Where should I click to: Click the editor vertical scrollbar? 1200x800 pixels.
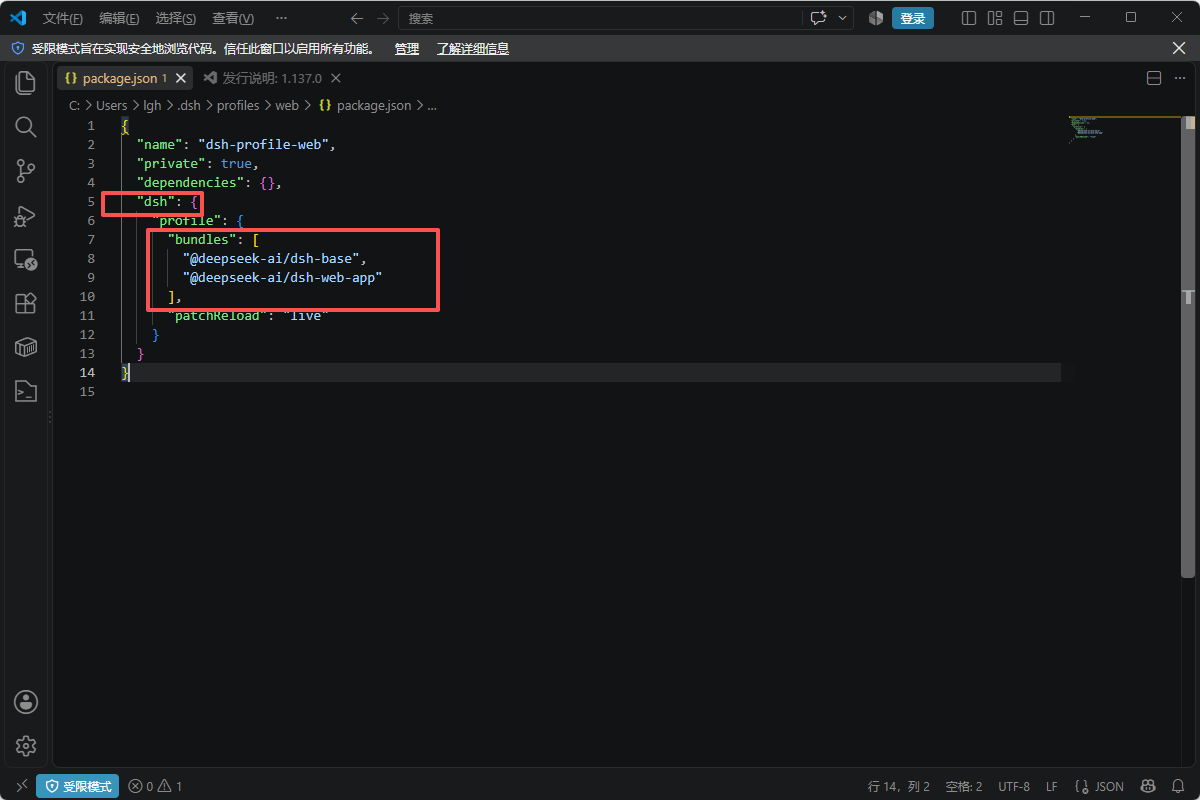pos(1188,347)
